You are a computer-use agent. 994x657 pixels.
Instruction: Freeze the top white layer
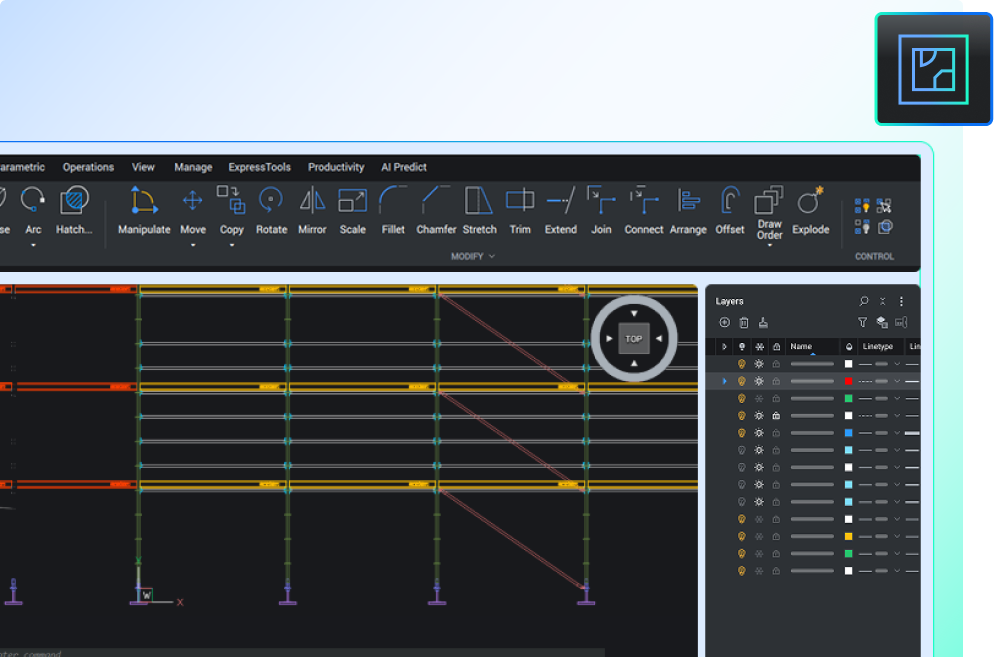tap(758, 364)
